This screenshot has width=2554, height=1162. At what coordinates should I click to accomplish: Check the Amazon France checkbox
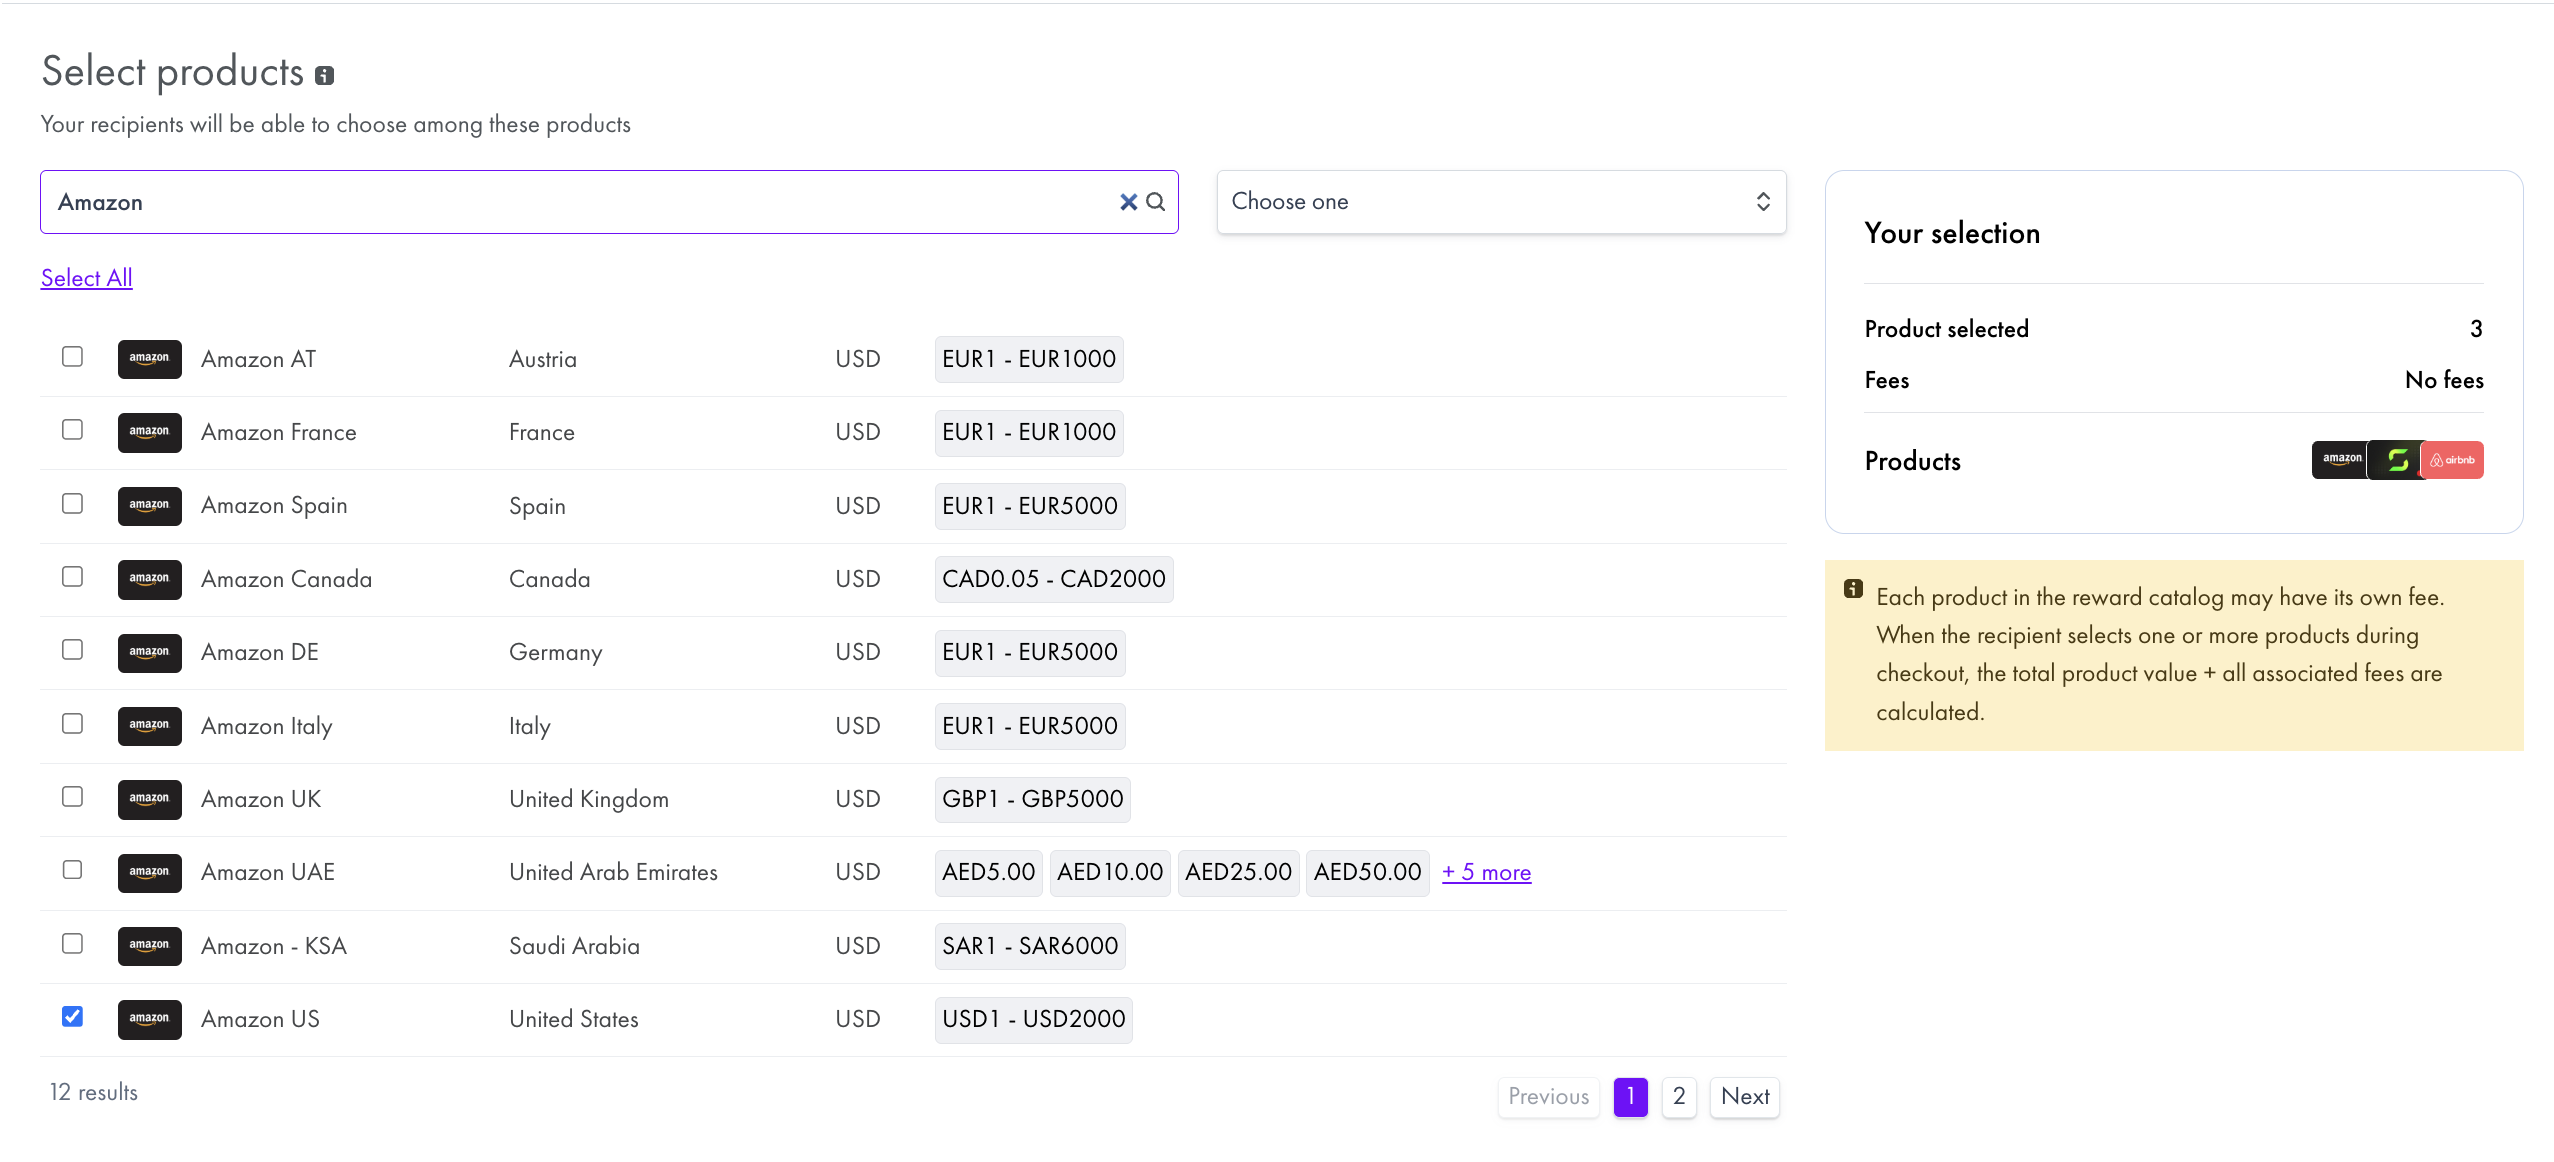(x=72, y=429)
